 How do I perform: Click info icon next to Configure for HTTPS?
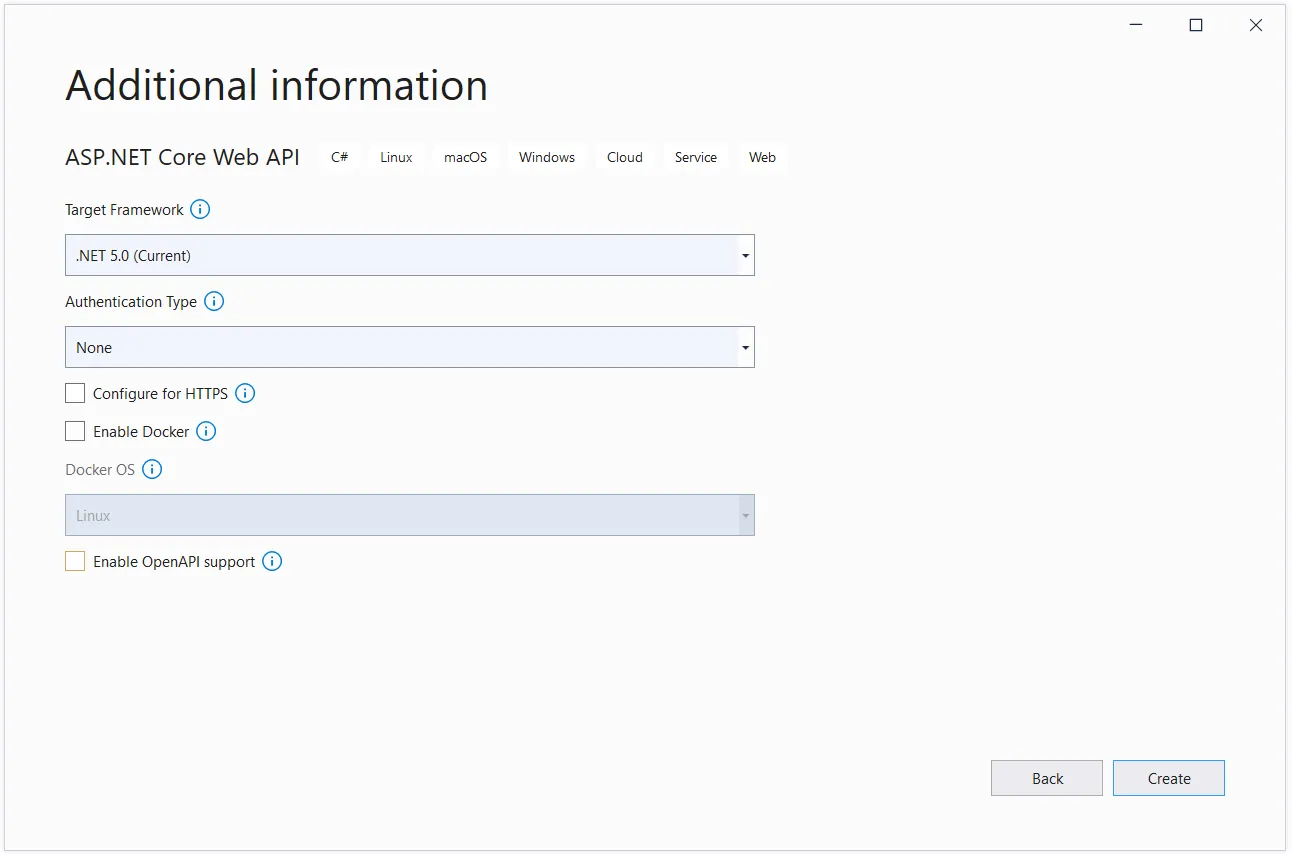click(x=245, y=393)
